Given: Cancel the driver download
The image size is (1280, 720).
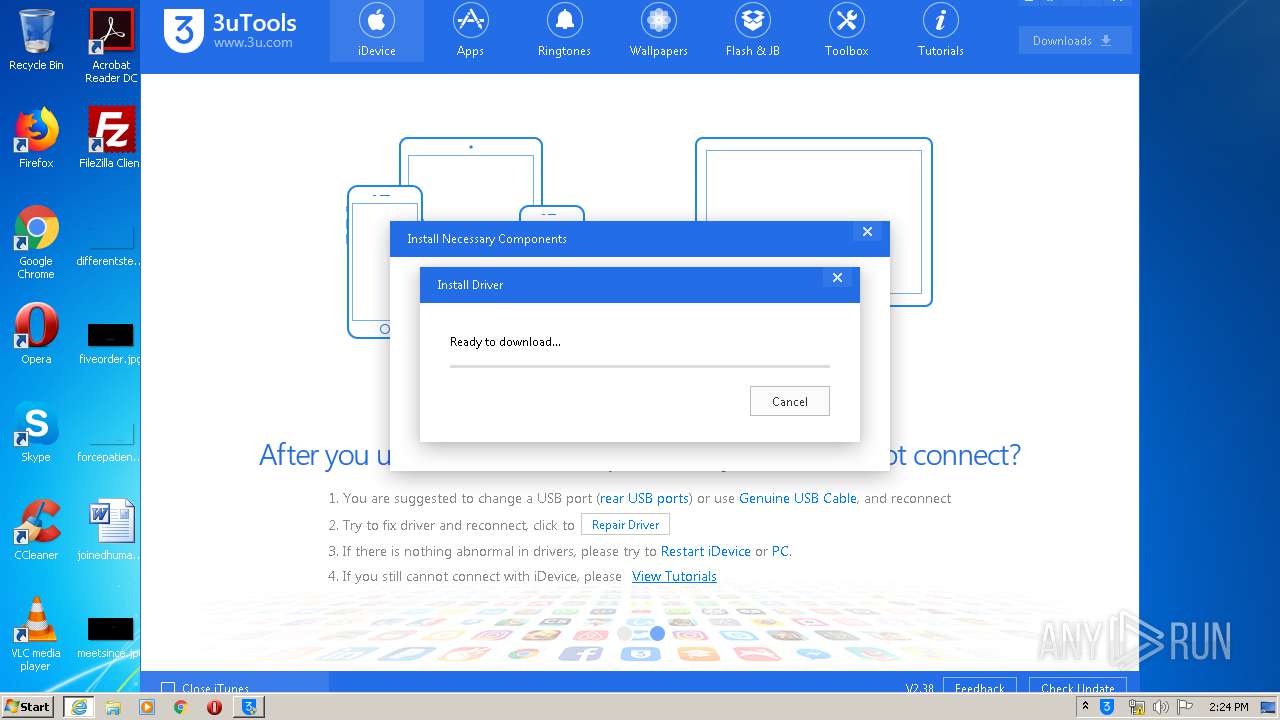Looking at the screenshot, I should (789, 401).
